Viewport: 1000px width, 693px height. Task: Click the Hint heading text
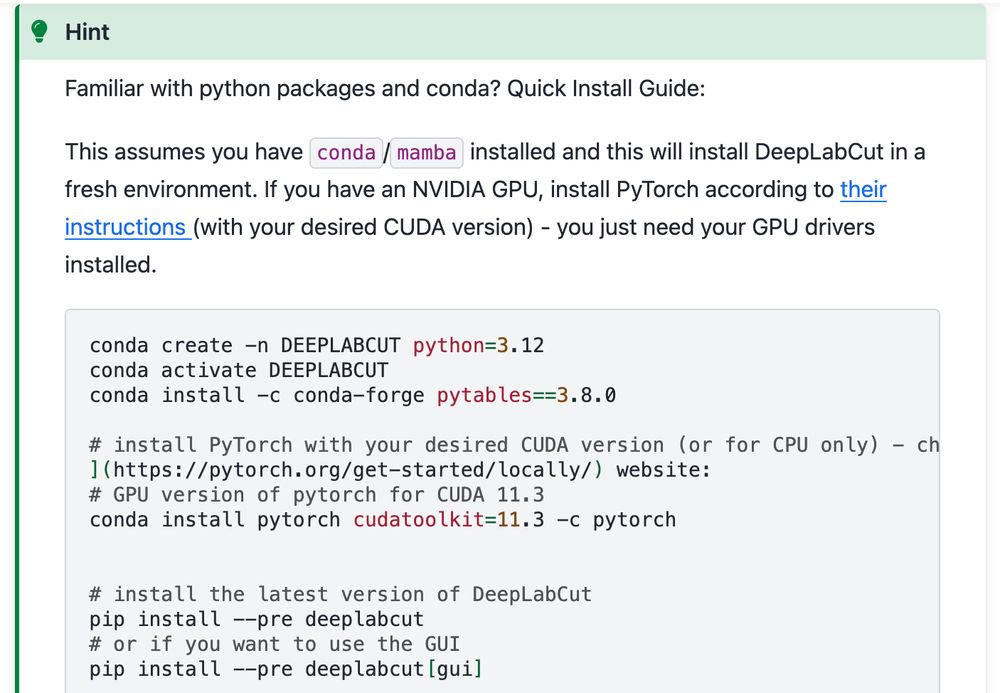(87, 32)
